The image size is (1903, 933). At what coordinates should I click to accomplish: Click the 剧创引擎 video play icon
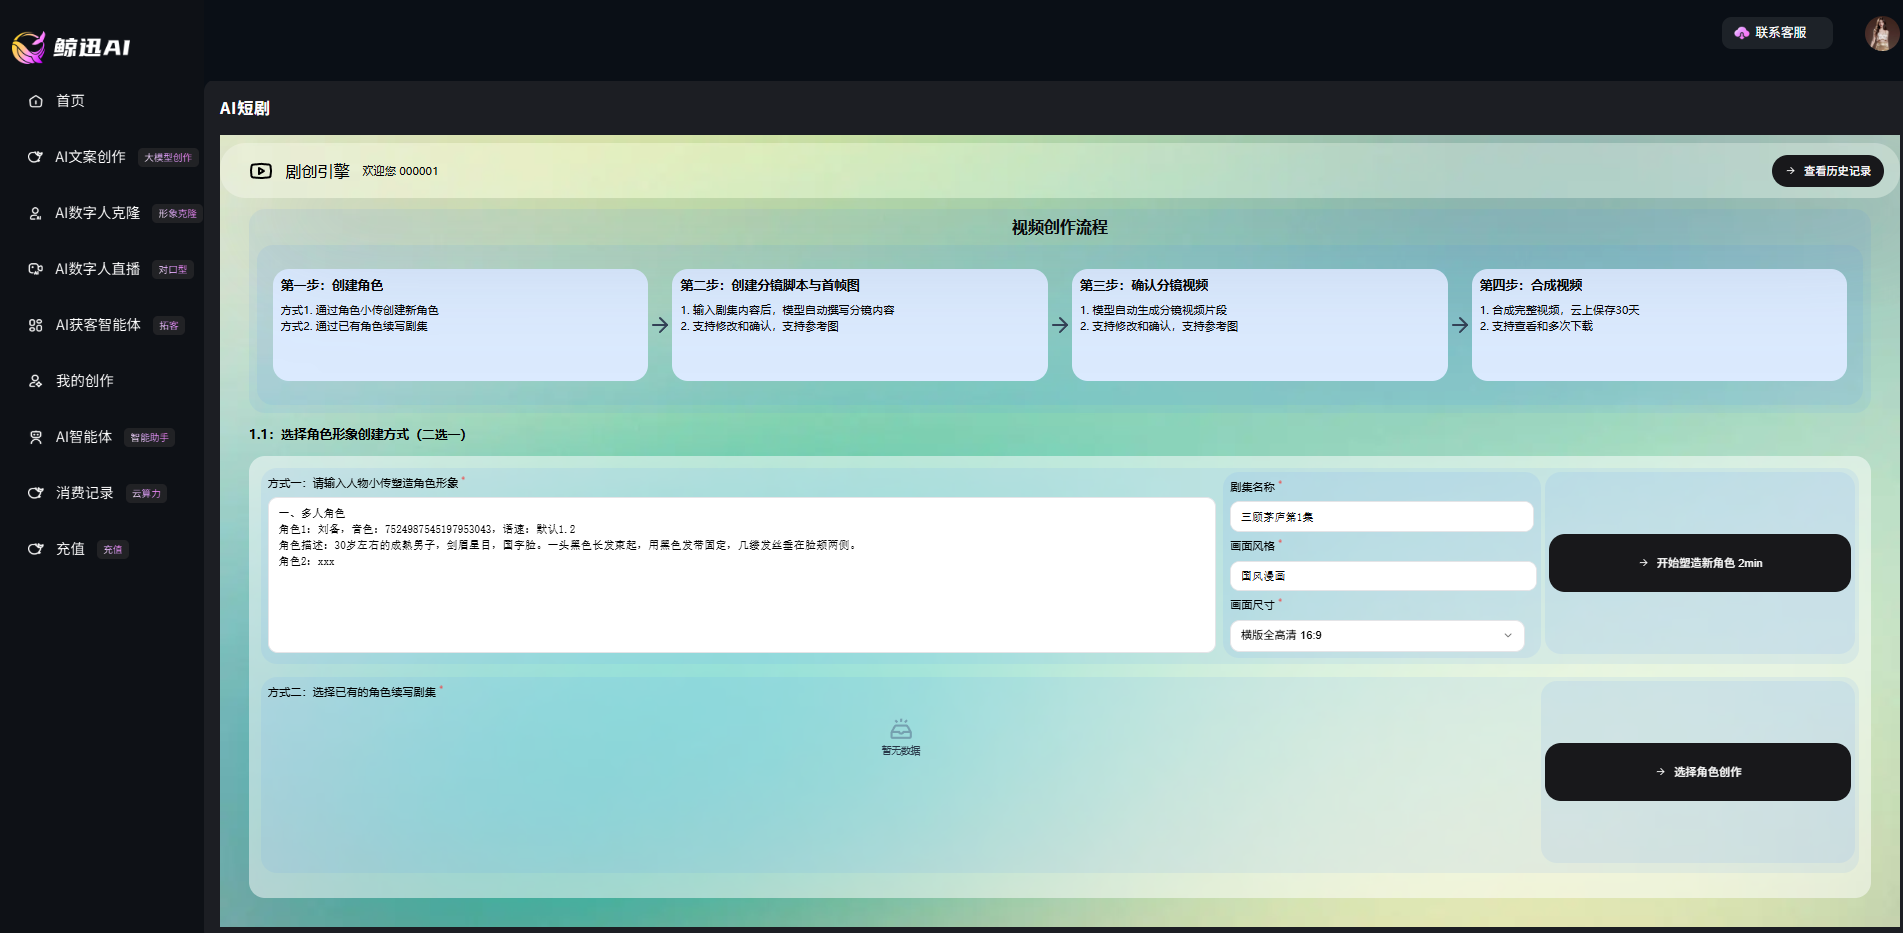(x=261, y=171)
